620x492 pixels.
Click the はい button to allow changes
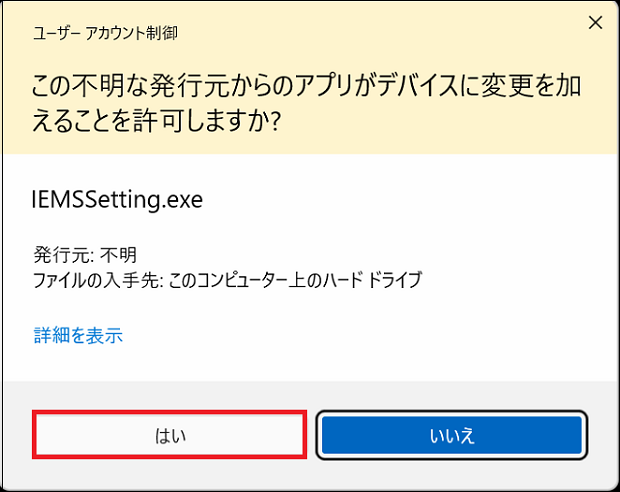coord(169,435)
